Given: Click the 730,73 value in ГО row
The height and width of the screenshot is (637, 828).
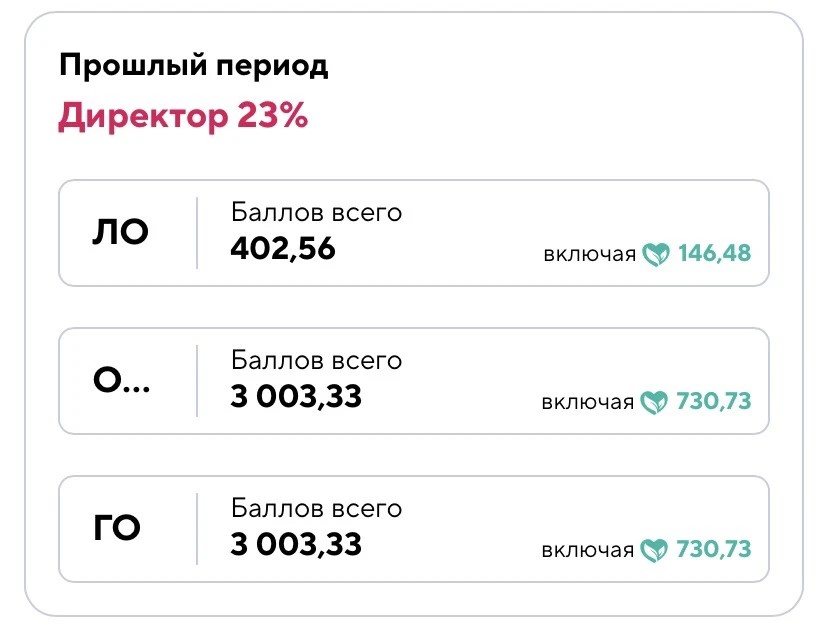Looking at the screenshot, I should (713, 549).
